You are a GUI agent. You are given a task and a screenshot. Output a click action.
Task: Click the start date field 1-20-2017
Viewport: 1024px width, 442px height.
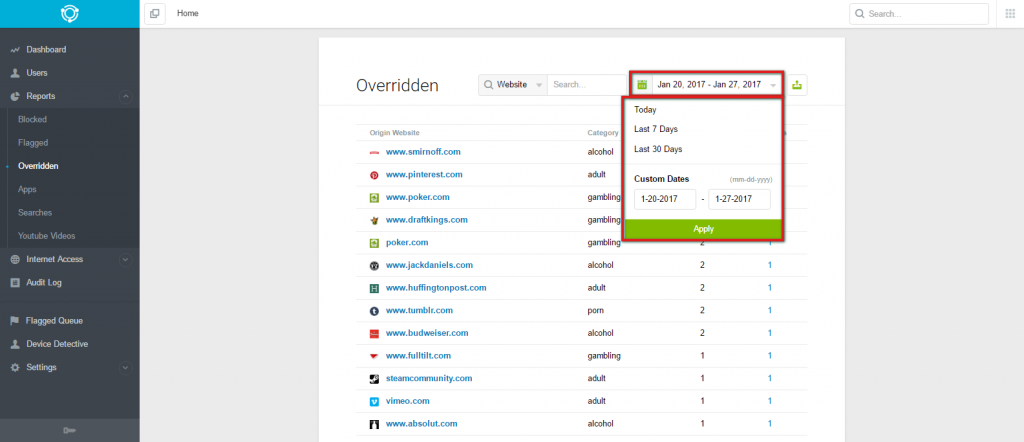665,199
